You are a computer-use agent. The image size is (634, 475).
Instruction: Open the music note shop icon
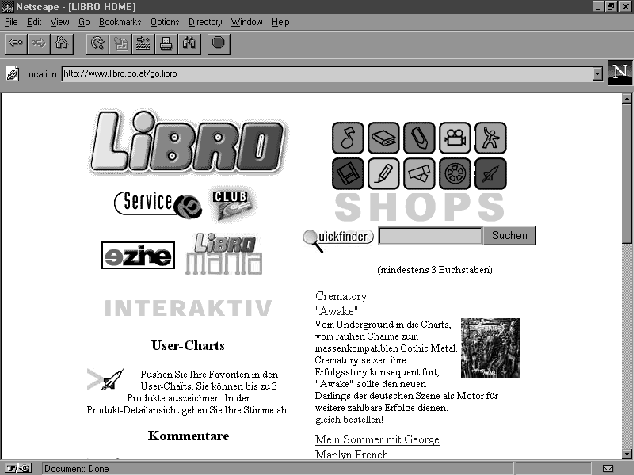coord(348,138)
